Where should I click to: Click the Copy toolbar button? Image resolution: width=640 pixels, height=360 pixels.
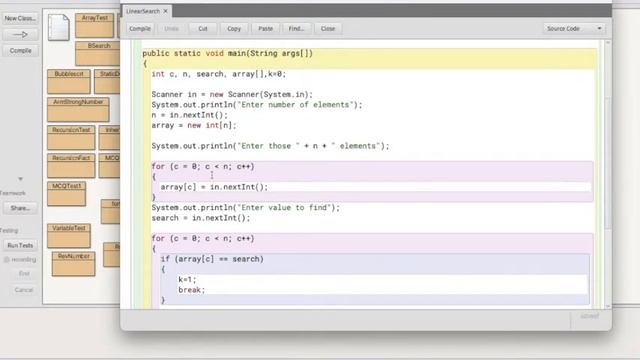click(x=234, y=29)
